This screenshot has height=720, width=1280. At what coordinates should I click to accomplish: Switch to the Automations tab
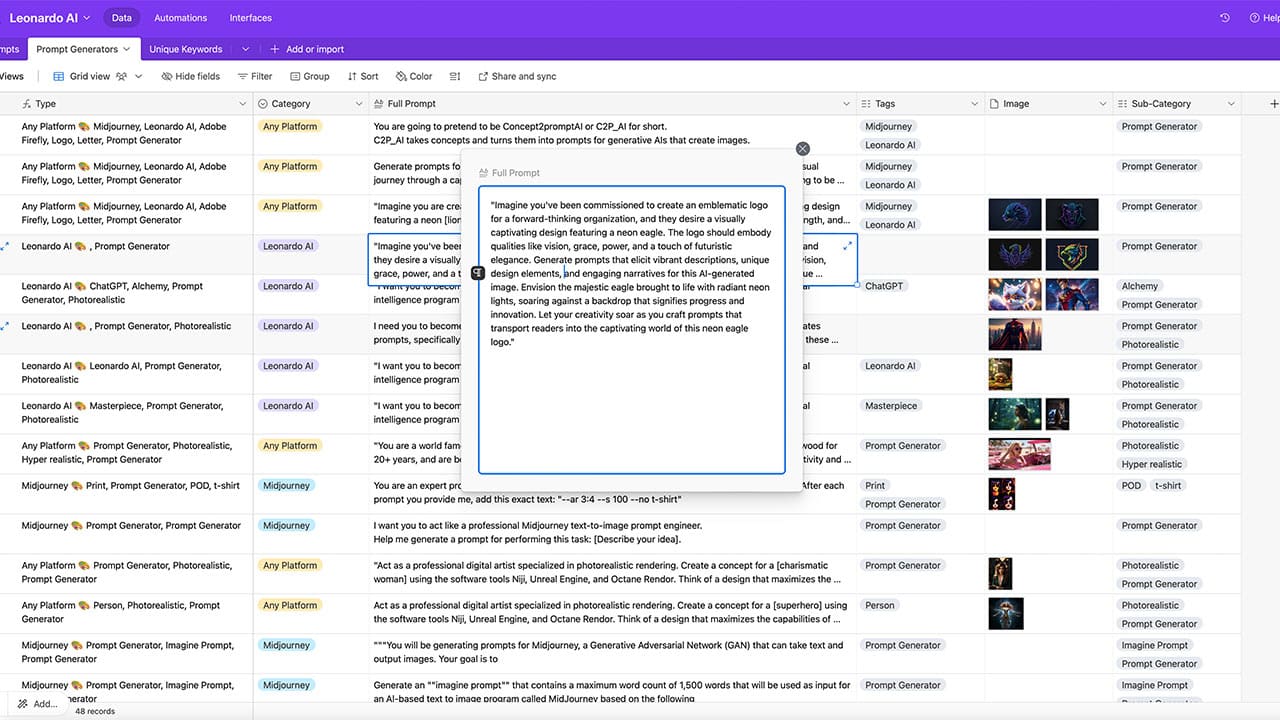coord(181,18)
